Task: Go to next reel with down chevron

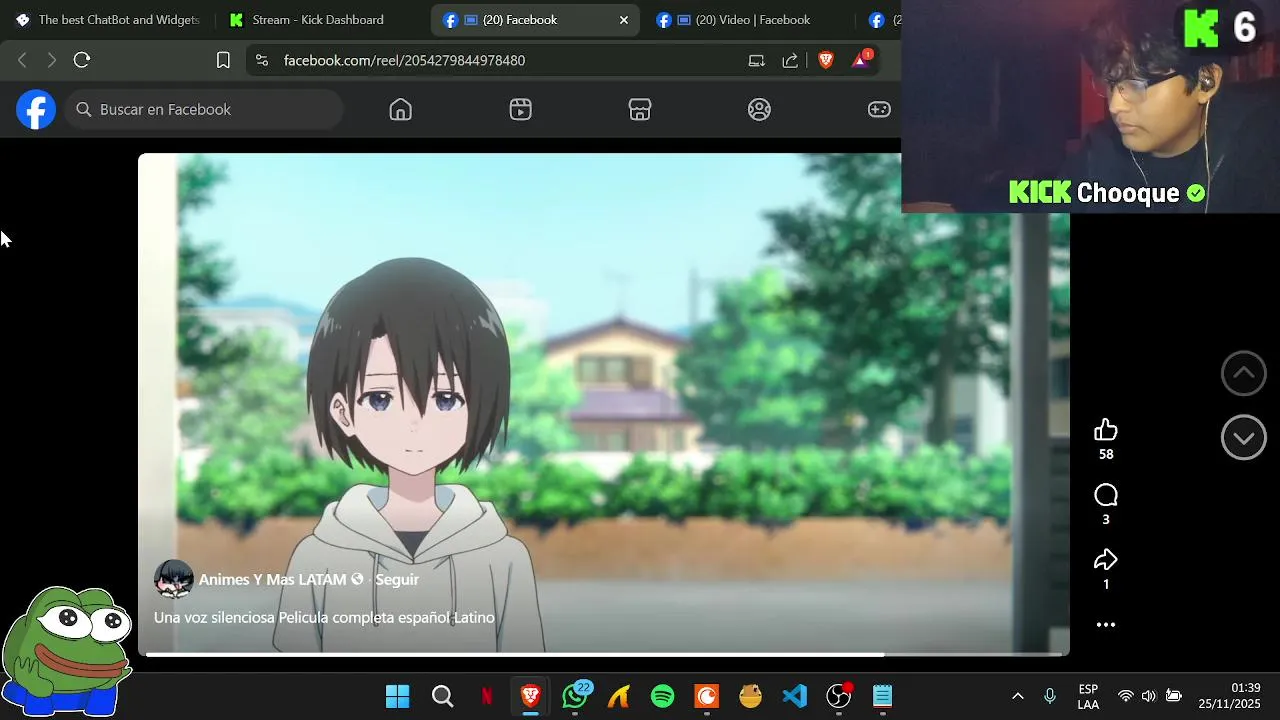Action: [x=1244, y=437]
